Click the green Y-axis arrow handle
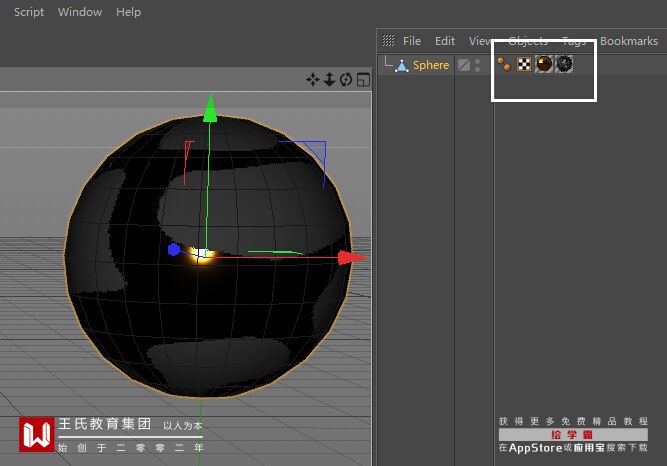667x466 pixels. 210,109
